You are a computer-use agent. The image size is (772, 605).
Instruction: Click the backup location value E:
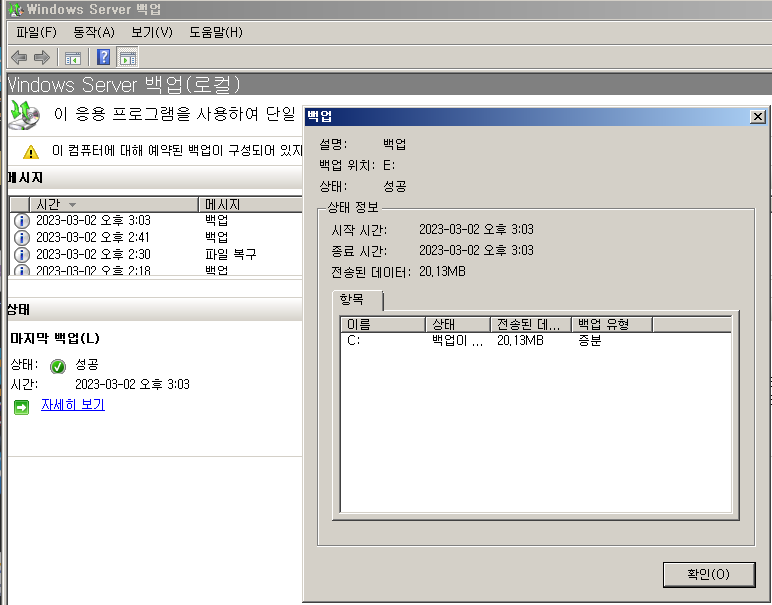(x=389, y=165)
